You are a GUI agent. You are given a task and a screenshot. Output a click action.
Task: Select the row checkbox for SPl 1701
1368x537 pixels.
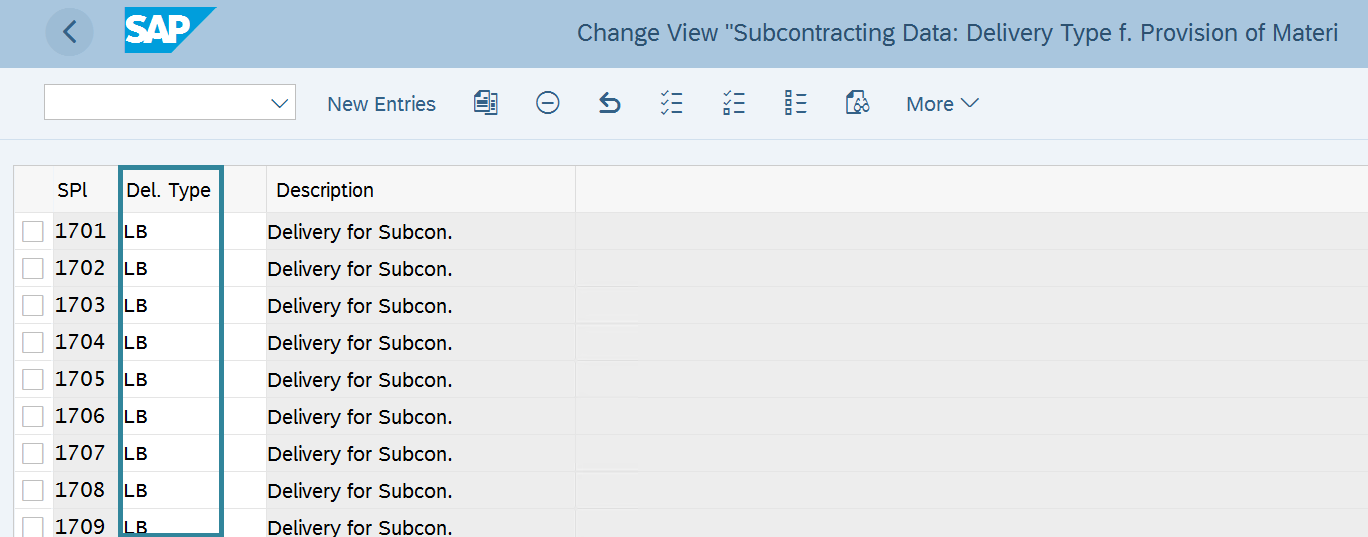pos(33,232)
